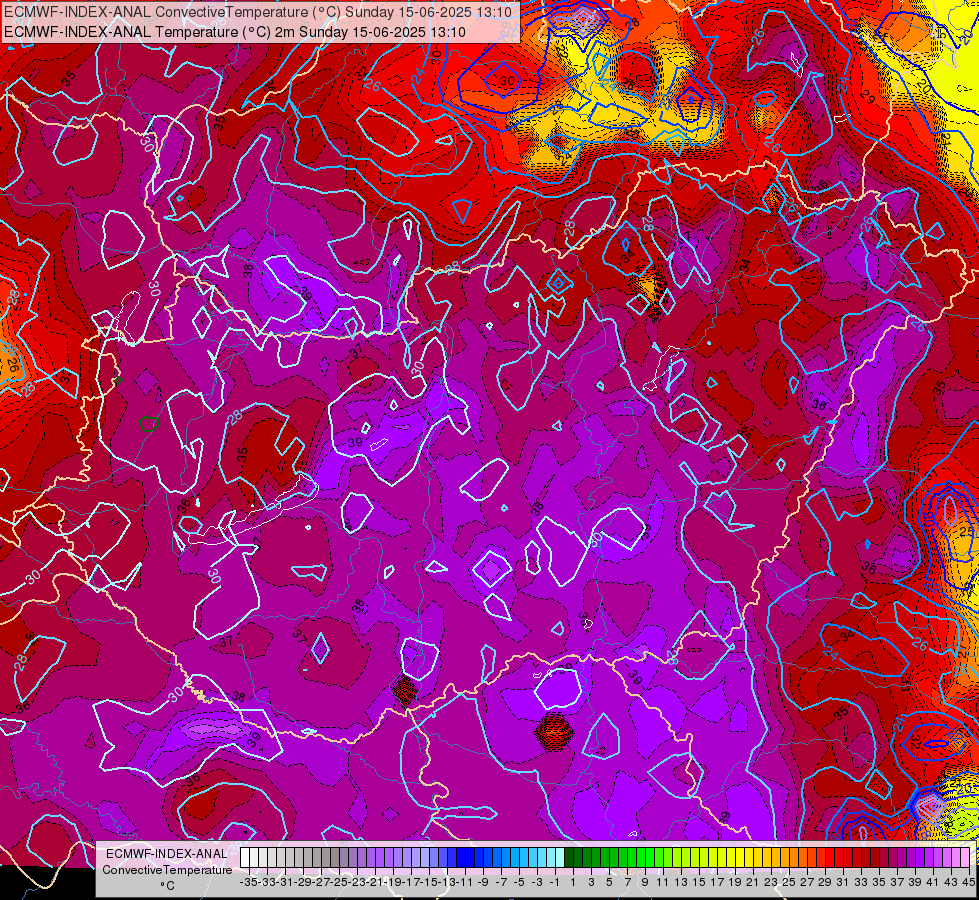Click the Temperature 2m title line
This screenshot has width=979, height=900.
235,32
